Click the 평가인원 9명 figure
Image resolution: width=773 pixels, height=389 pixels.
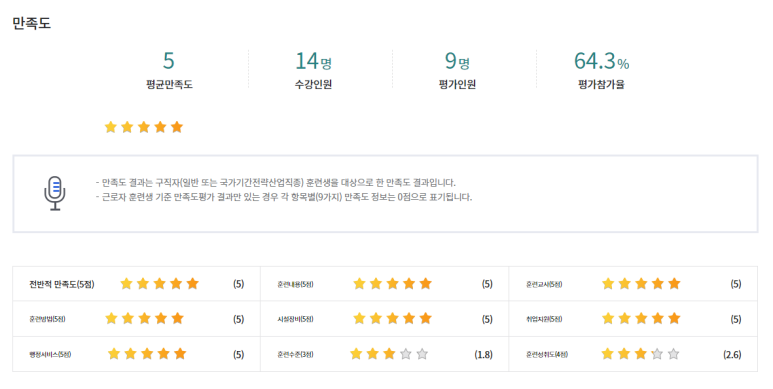tap(457, 61)
